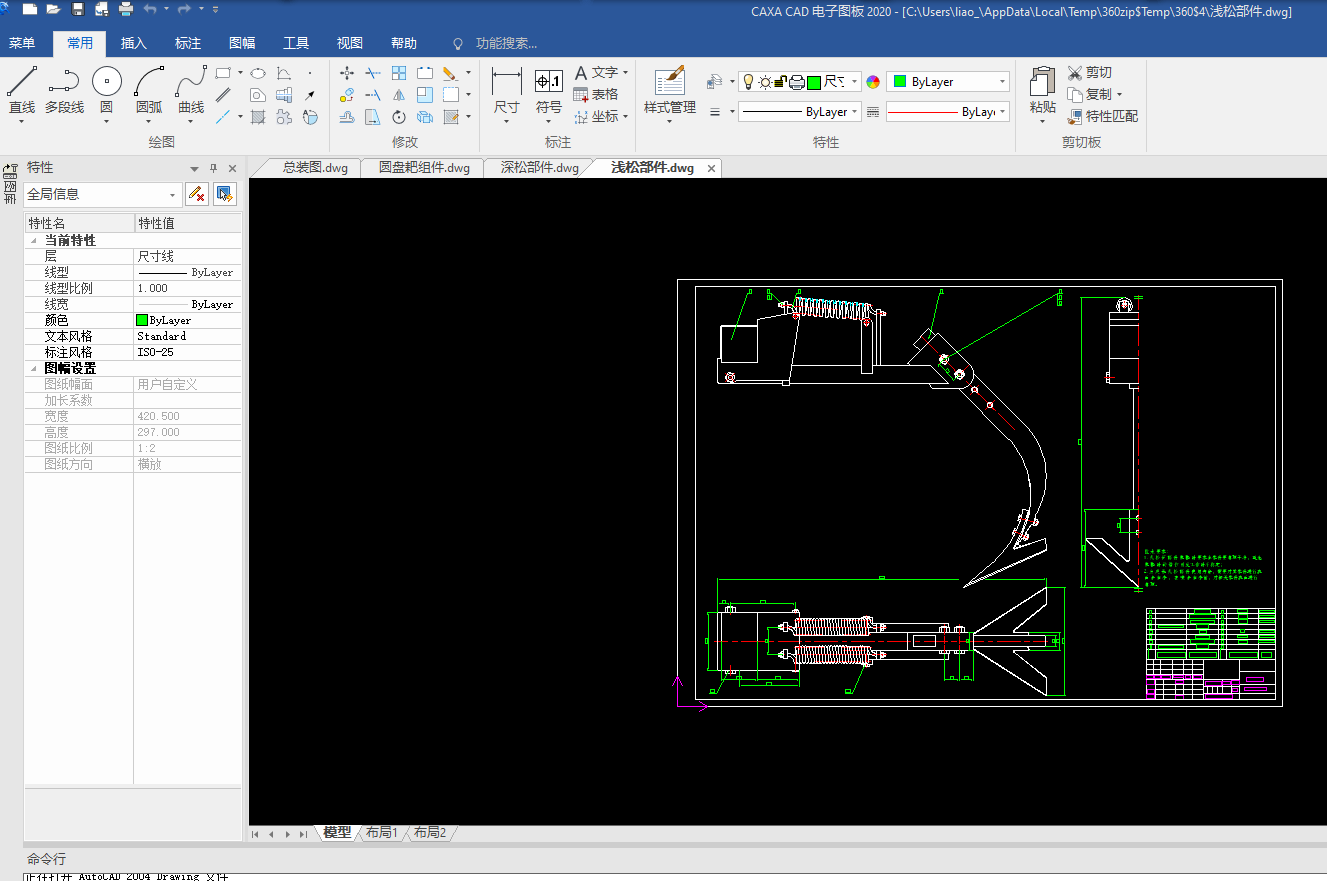Switch to the 标注 ribbon tab
Screen dimensions: 1327x881
pyautogui.click(x=187, y=43)
